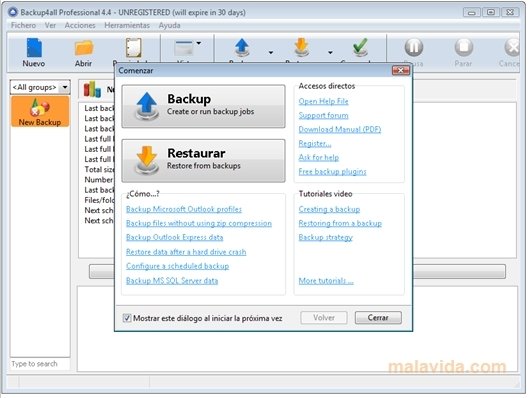Viewport: 529px width, 398px height.
Task: Click the Ask for help link
Action: tap(318, 158)
